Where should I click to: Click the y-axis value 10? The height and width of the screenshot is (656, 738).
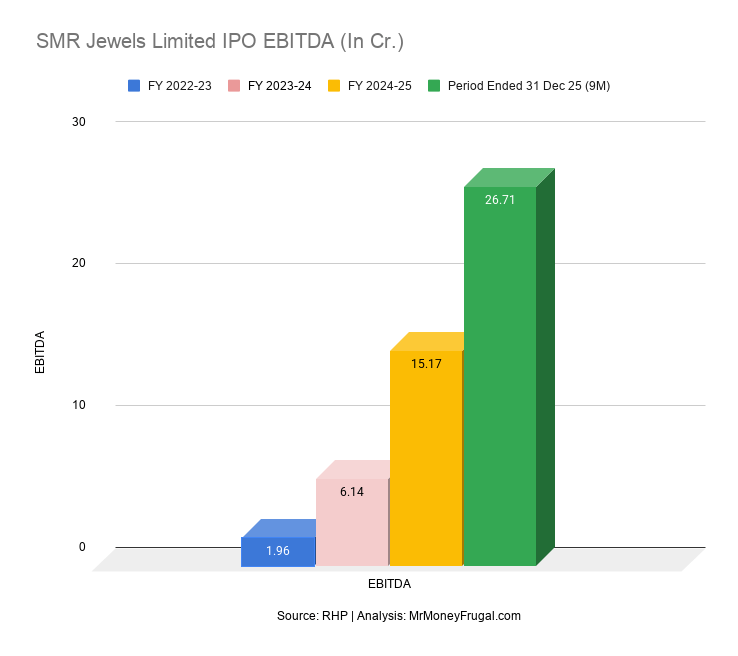pyautogui.click(x=79, y=405)
